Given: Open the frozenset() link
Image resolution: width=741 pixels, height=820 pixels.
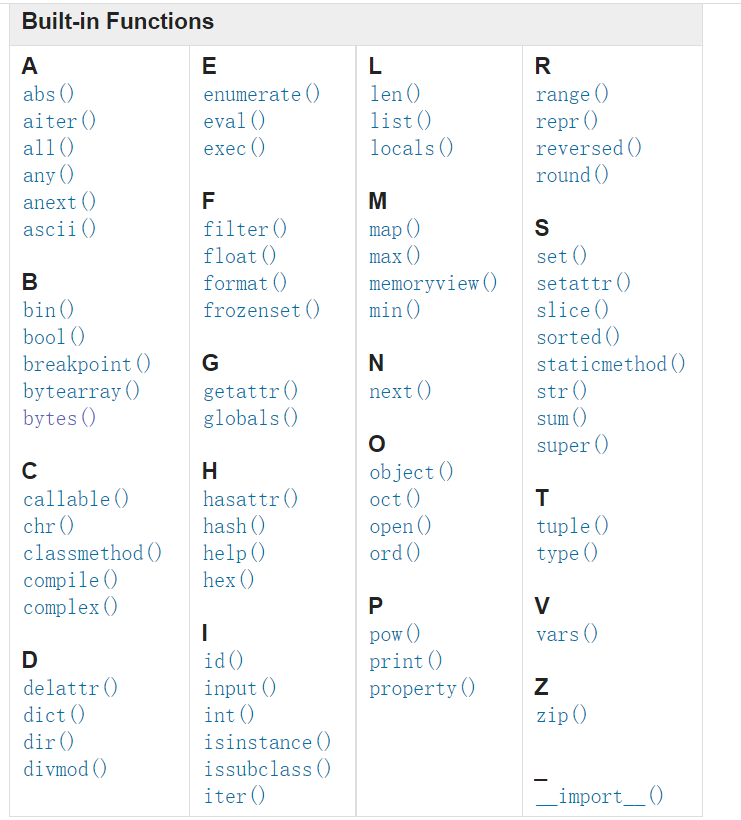Looking at the screenshot, I should point(261,310).
